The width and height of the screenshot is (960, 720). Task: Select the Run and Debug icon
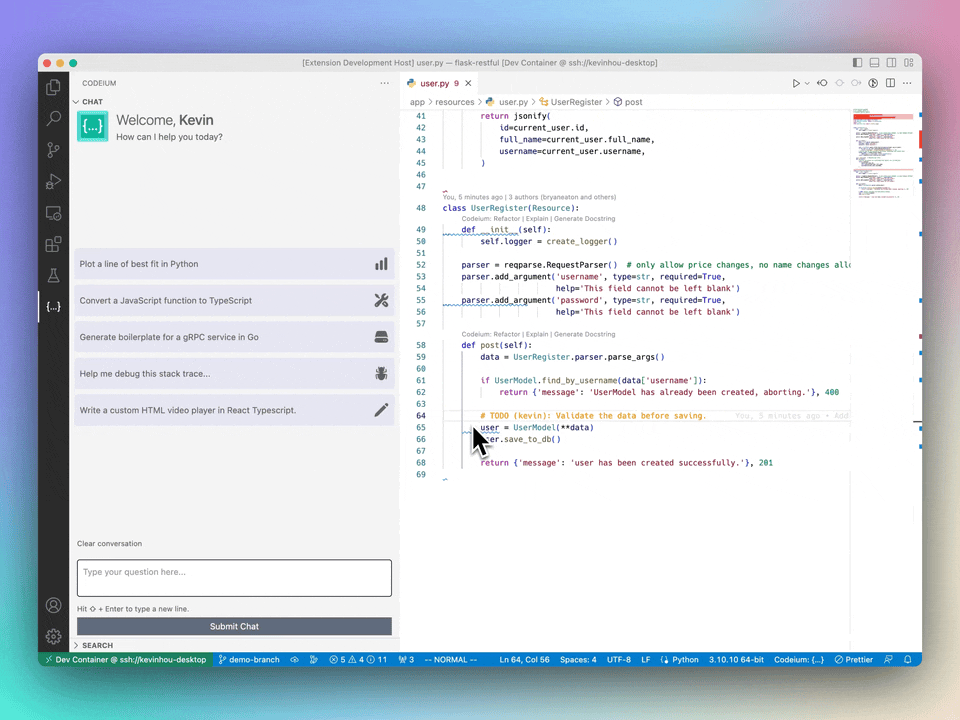pos(54,181)
